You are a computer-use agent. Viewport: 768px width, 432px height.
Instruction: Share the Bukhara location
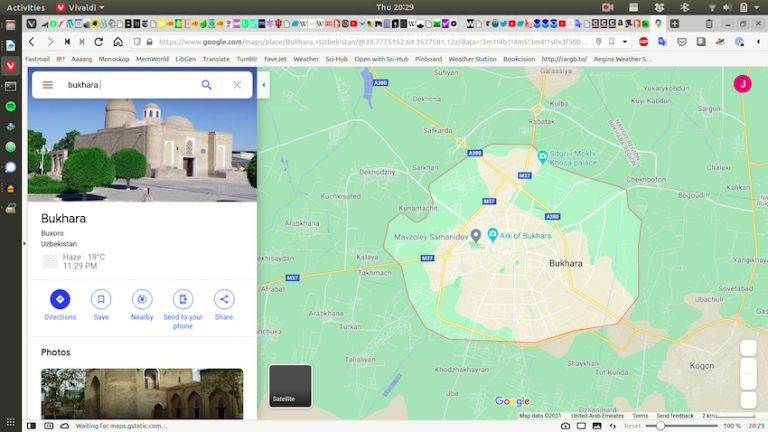click(224, 299)
